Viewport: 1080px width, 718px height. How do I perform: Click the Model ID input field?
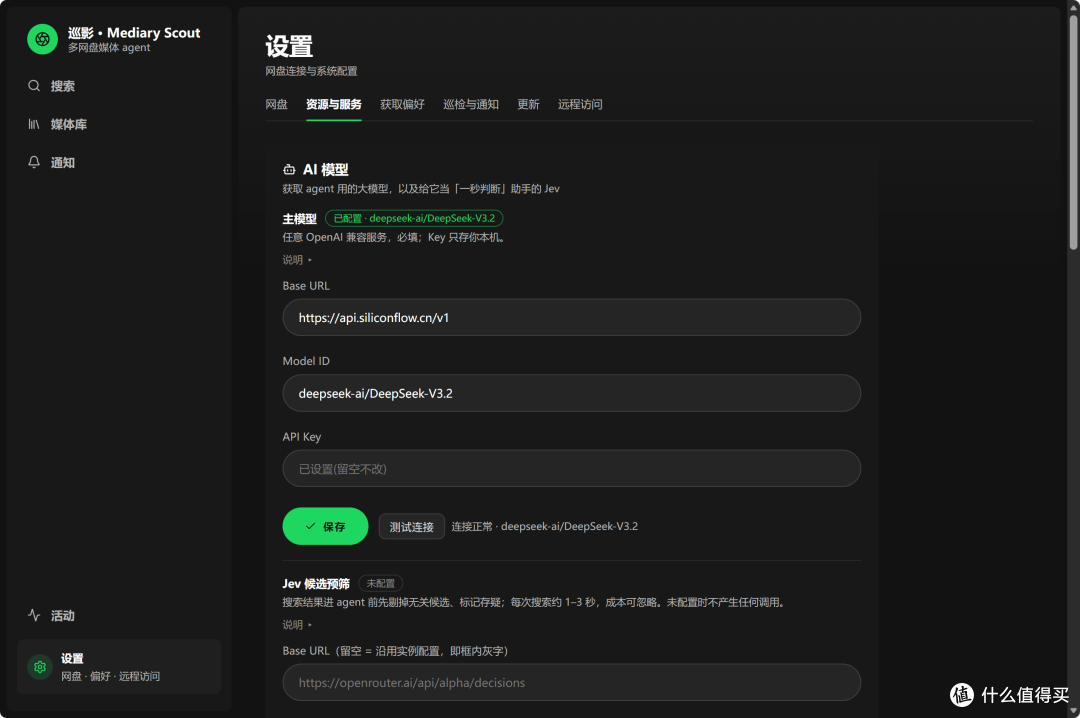572,393
